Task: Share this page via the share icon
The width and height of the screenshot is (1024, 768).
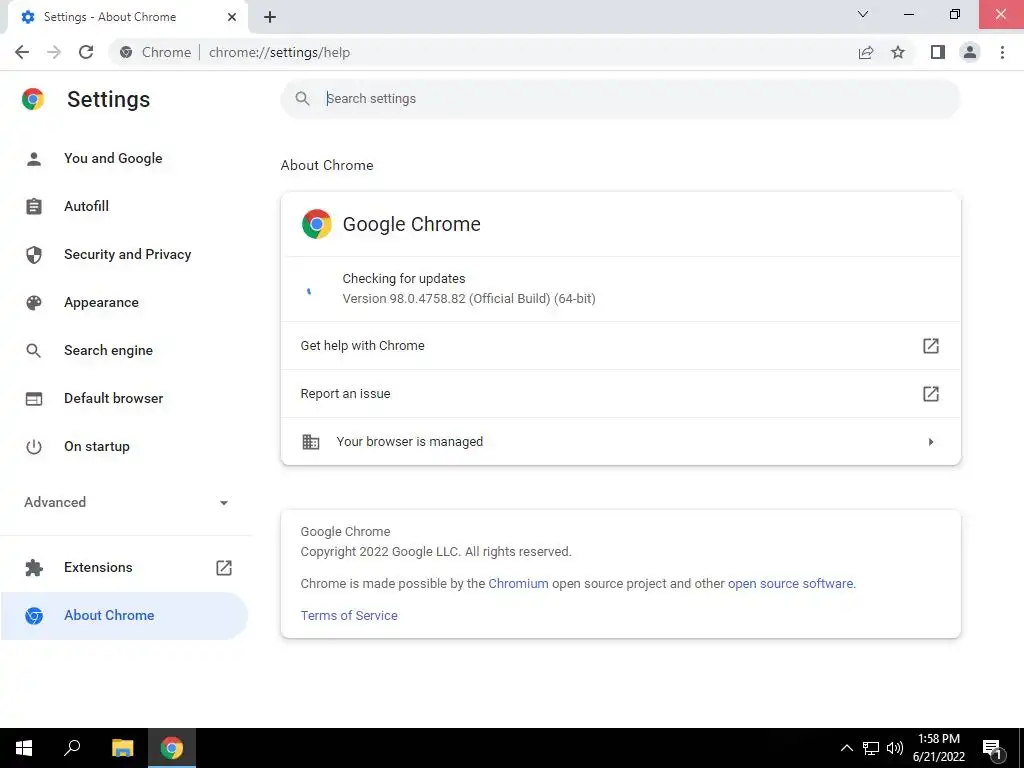Action: (x=866, y=52)
